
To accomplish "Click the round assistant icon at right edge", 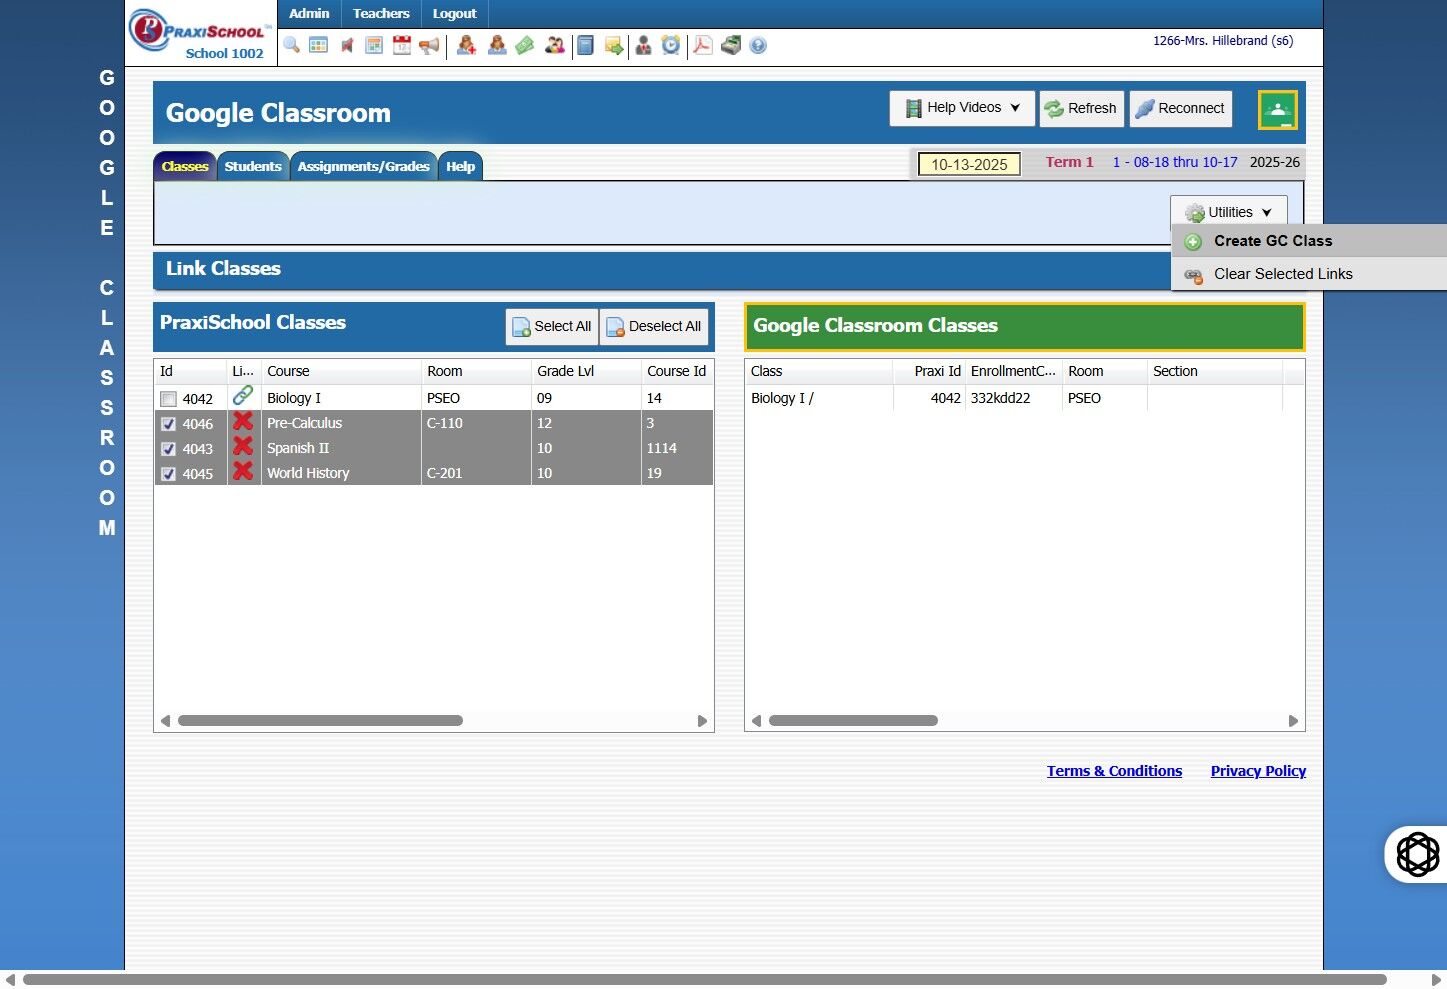I will click(1417, 854).
